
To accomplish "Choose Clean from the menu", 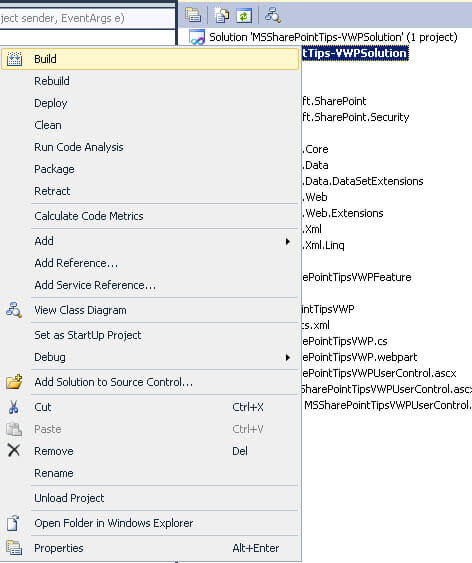I will 150,125.
